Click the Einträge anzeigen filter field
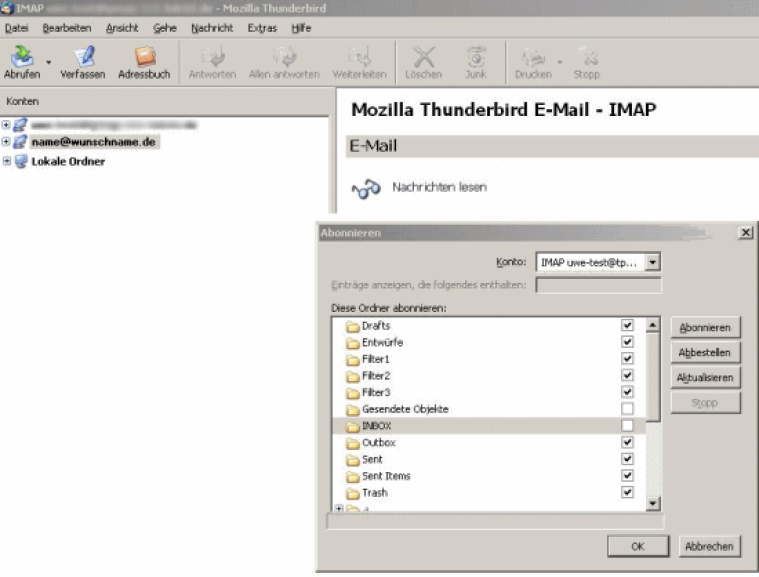Screen dimensions: 759x577 (x=598, y=285)
